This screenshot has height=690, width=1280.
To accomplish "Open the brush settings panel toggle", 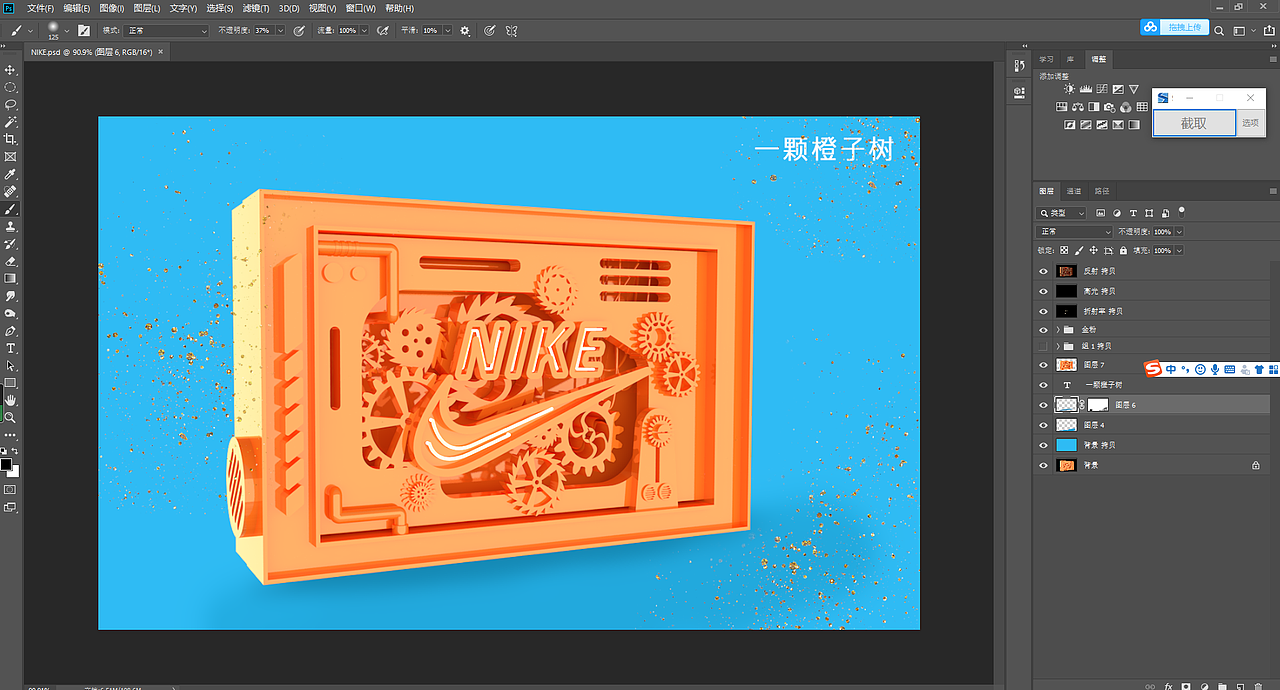I will [x=84, y=30].
